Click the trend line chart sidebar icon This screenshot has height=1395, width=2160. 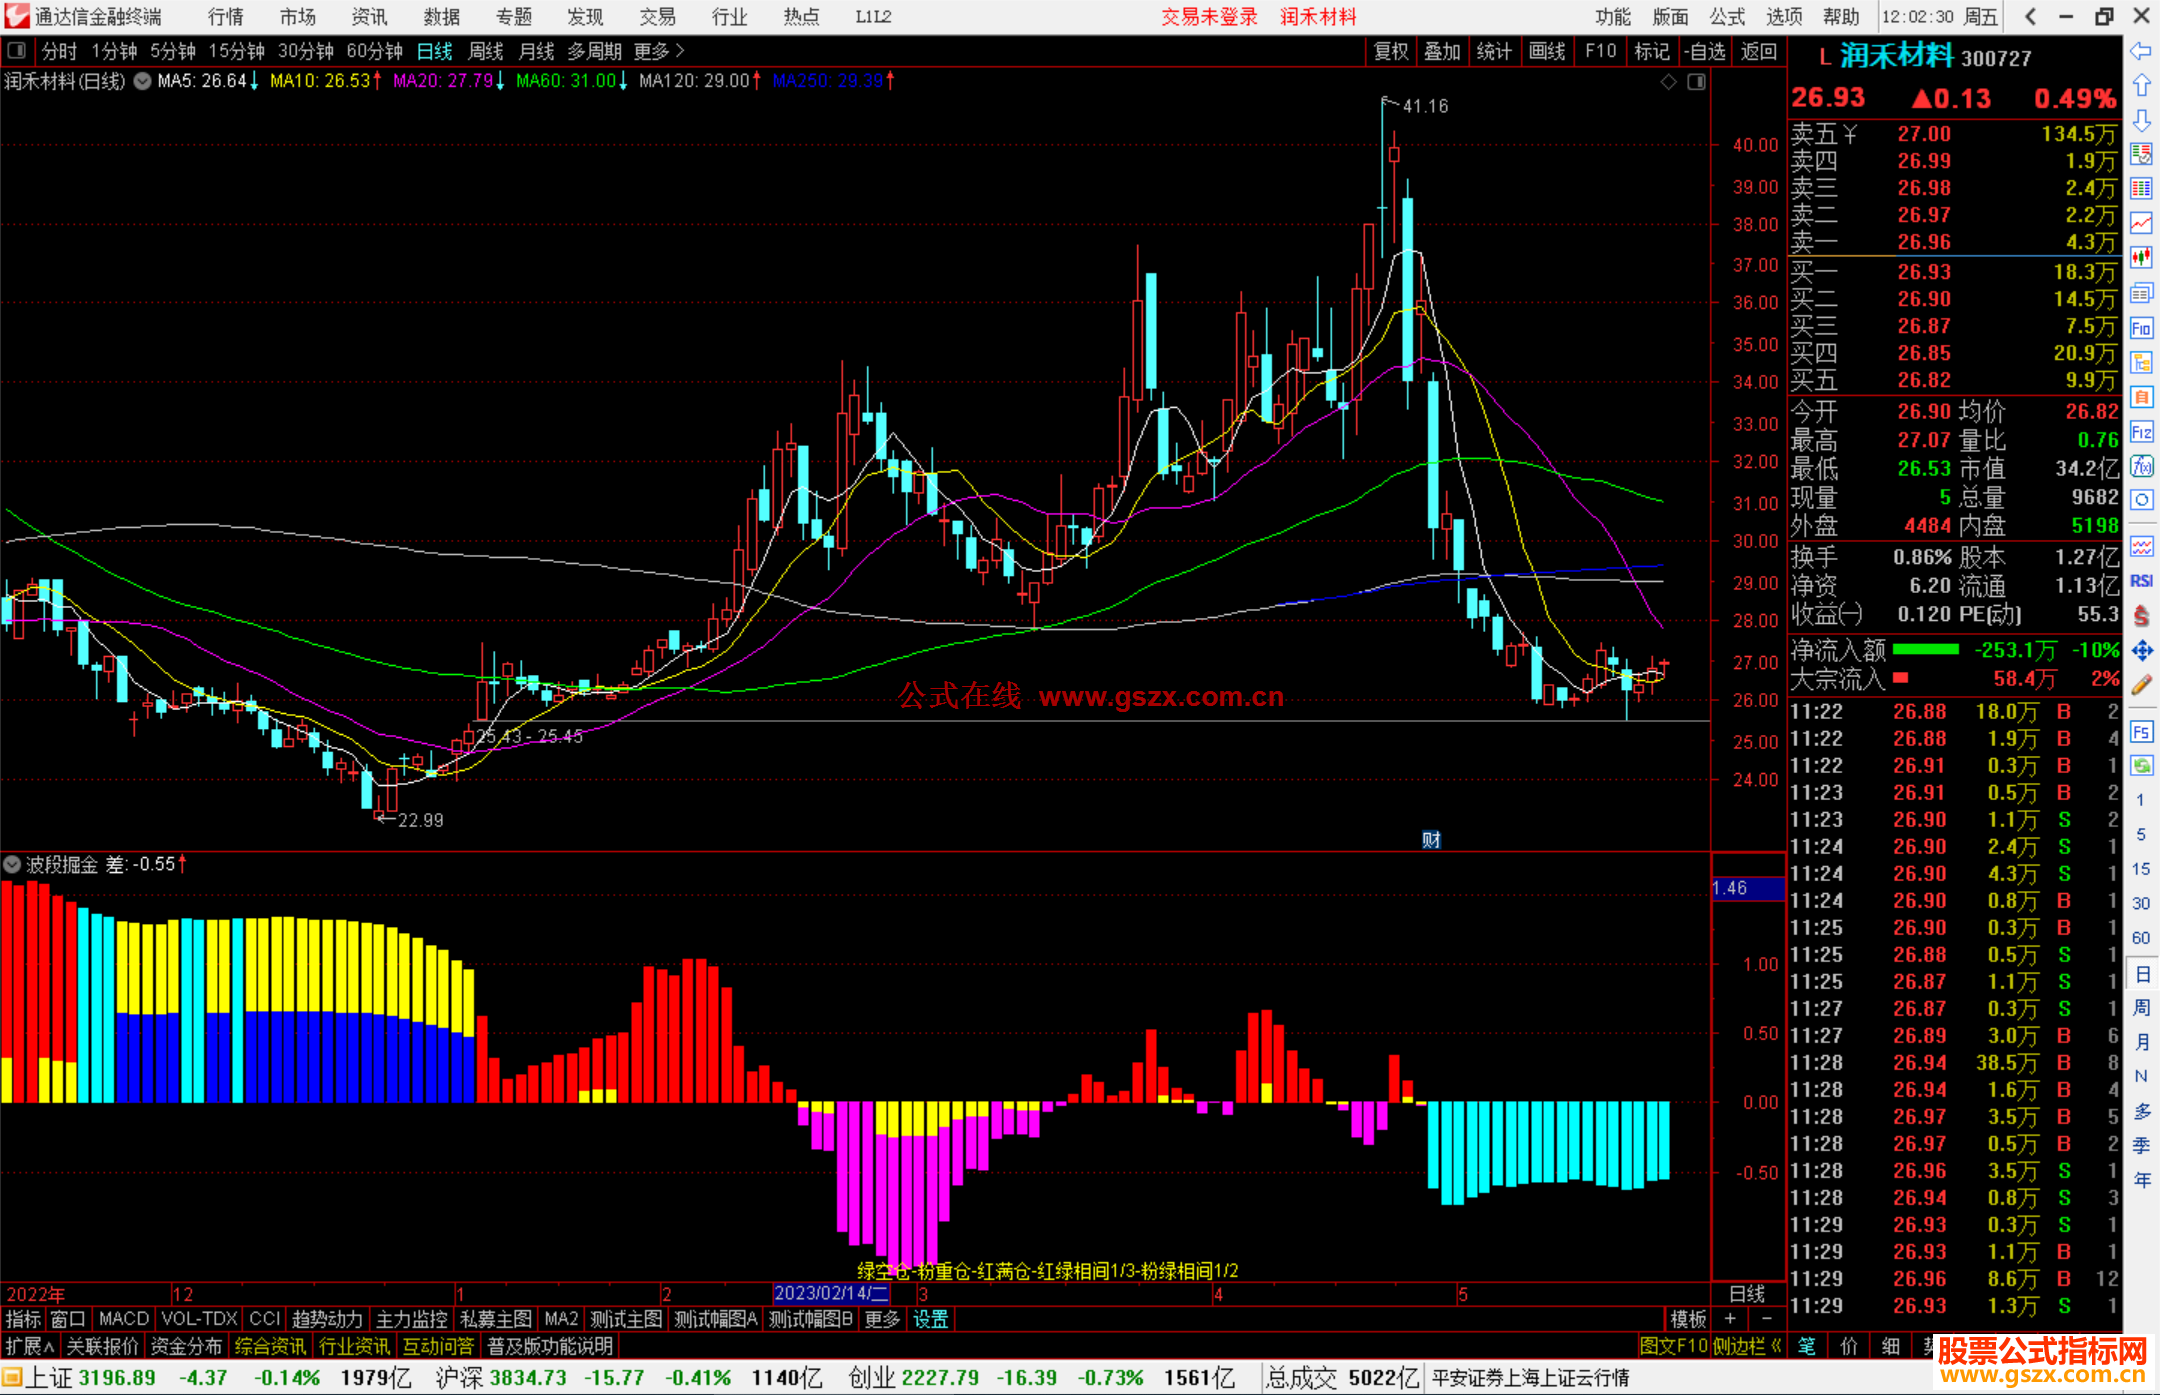click(x=2141, y=223)
